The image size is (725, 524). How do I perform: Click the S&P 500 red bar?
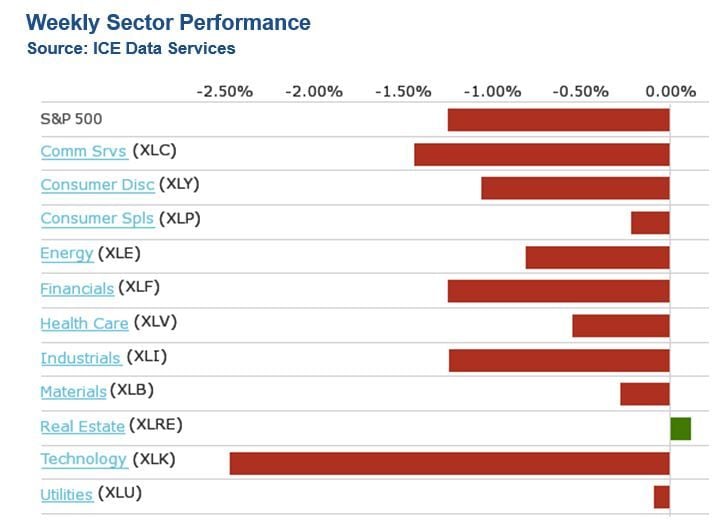click(558, 120)
